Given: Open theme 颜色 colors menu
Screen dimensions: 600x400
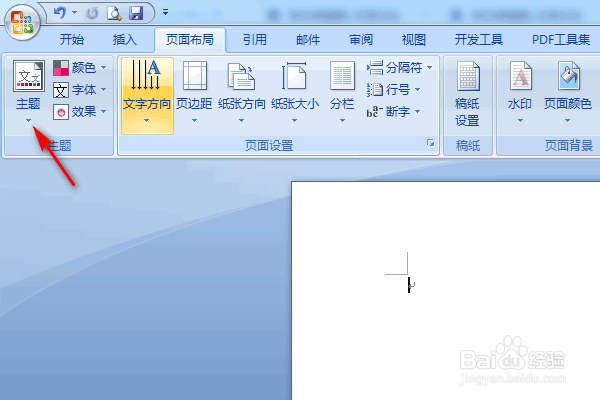Looking at the screenshot, I should [x=80, y=68].
